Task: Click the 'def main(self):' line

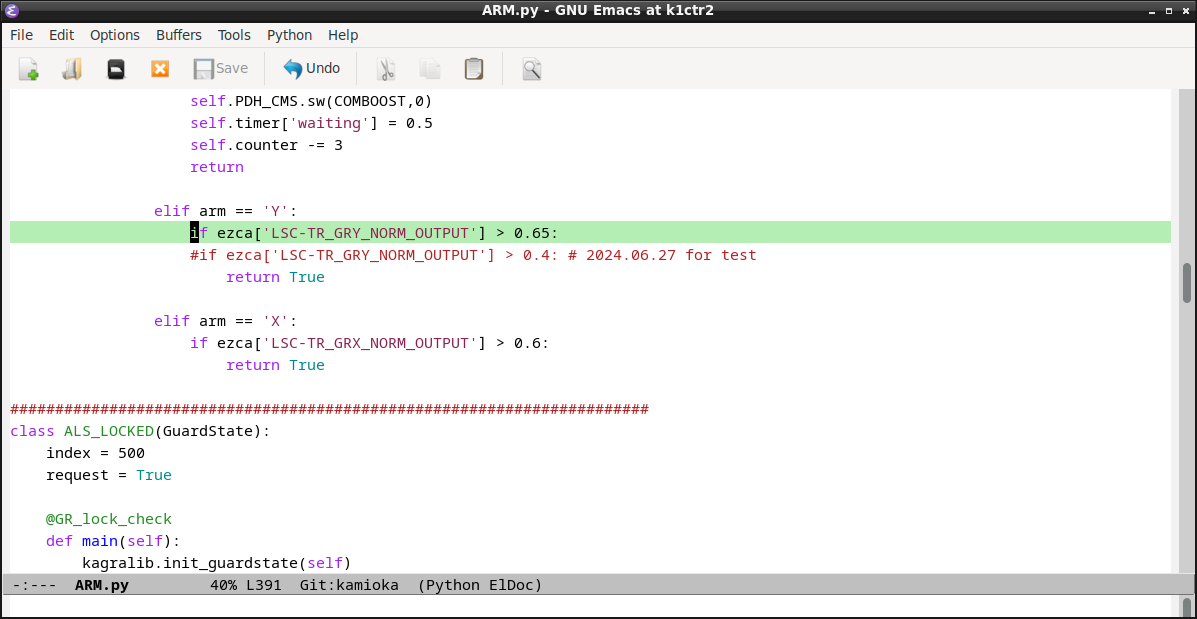Action: 113,541
